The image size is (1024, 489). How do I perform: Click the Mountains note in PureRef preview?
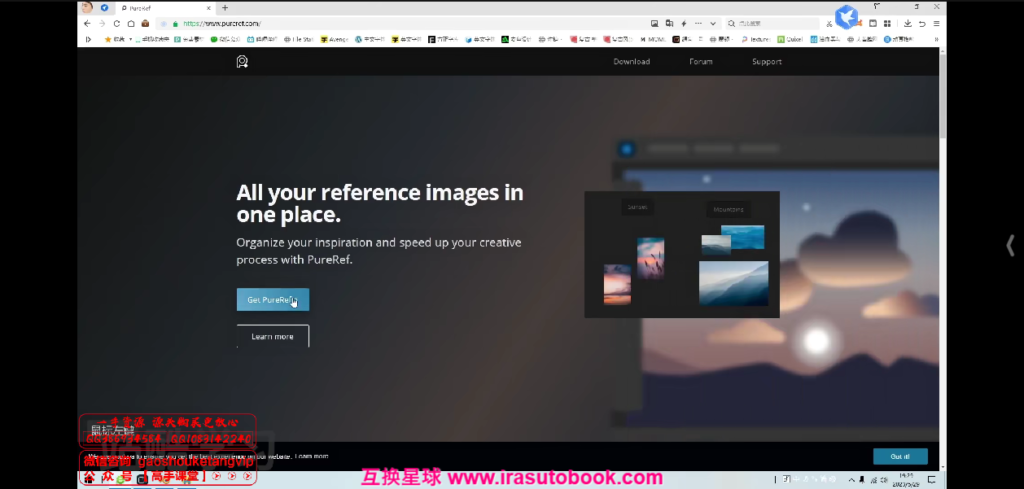pyautogui.click(x=728, y=210)
